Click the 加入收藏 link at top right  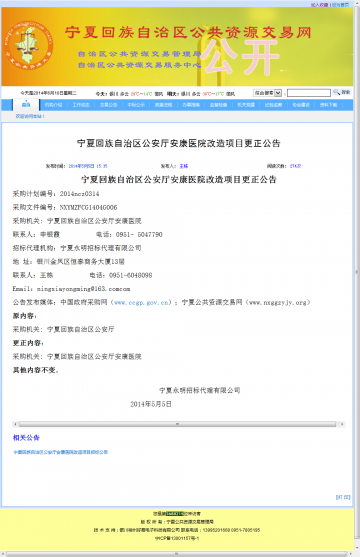(319, 5)
